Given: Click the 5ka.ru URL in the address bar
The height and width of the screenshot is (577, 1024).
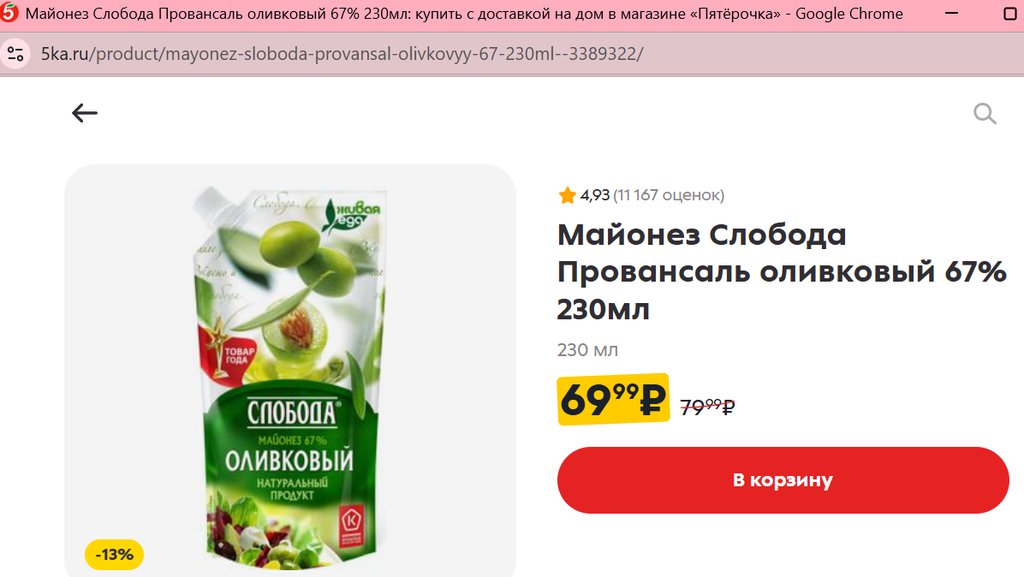Looking at the screenshot, I should (342, 54).
